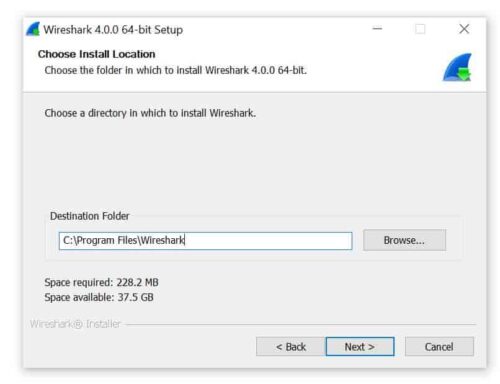
Task: Cancel the Wireshark installation
Action: click(x=439, y=347)
